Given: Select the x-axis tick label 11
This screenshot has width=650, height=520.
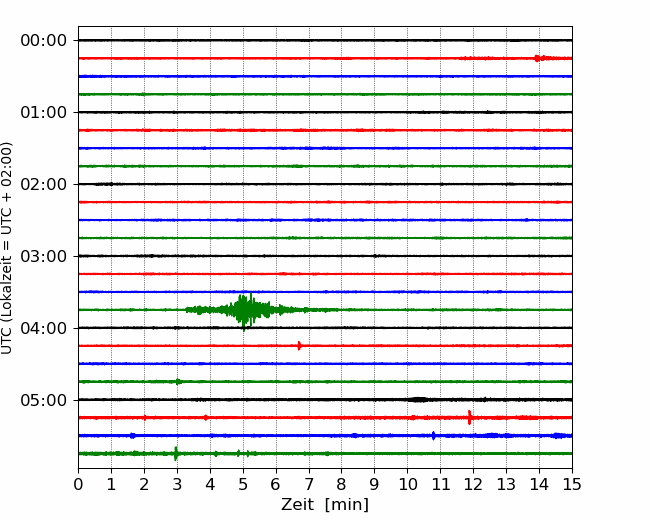Looking at the screenshot, I should [440, 484].
